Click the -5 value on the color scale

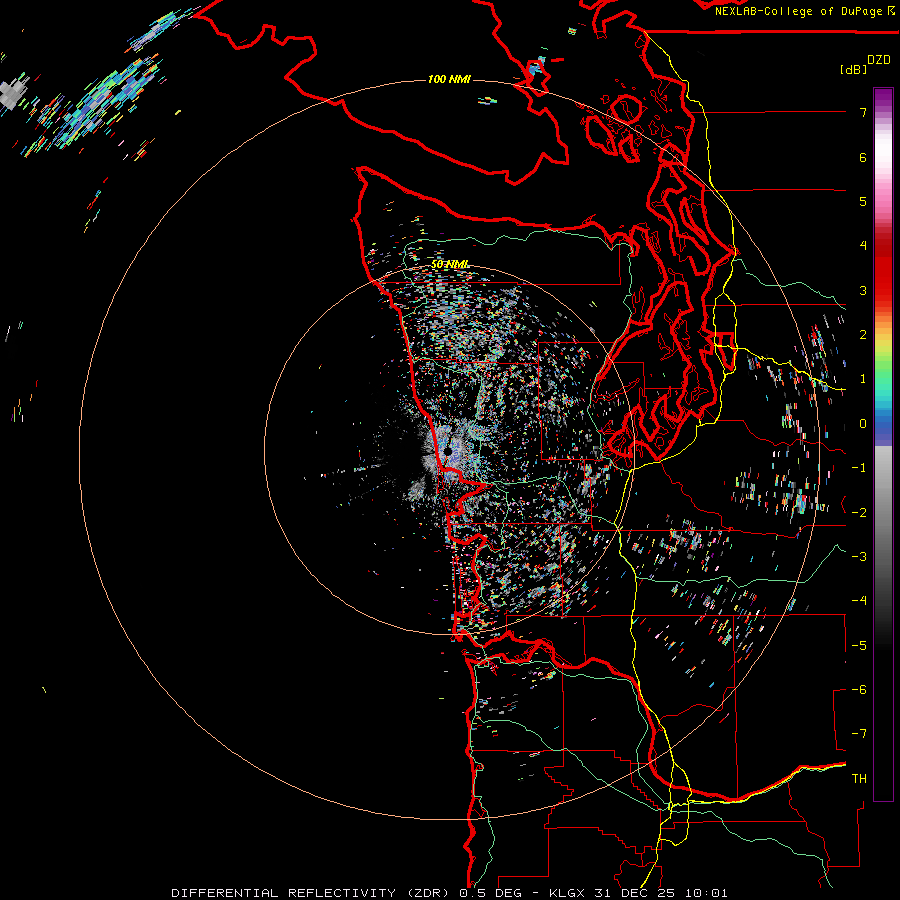(859, 646)
